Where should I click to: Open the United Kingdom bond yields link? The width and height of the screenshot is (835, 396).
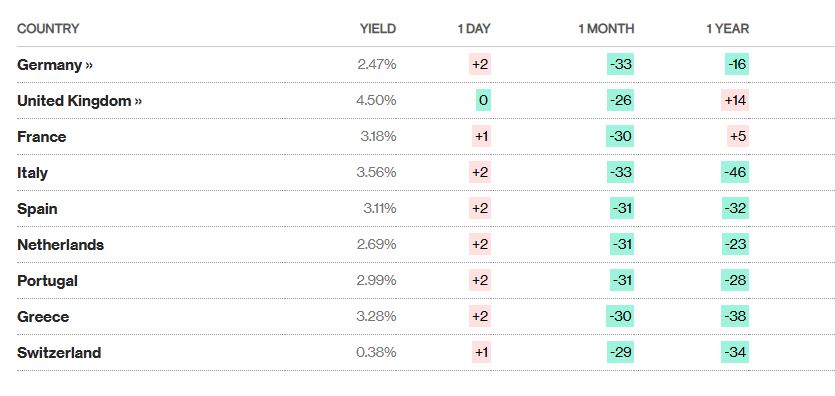[79, 101]
